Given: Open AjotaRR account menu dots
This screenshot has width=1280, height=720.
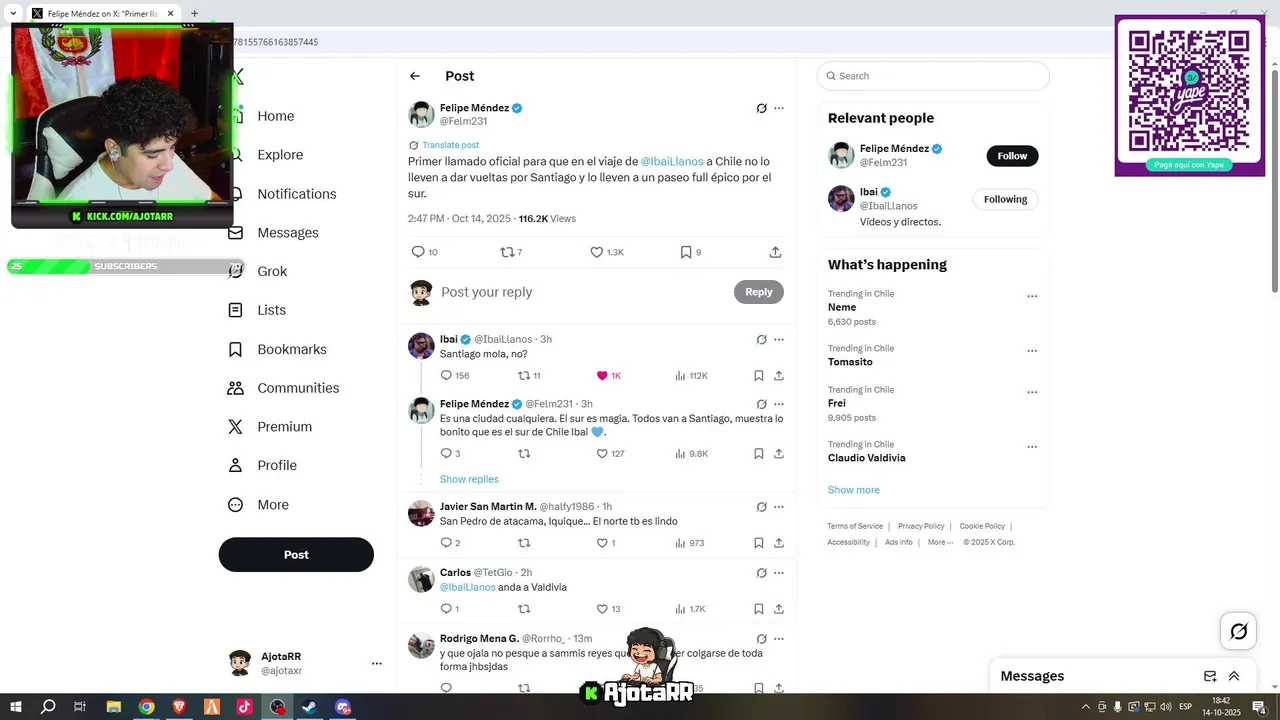Looking at the screenshot, I should (x=377, y=663).
